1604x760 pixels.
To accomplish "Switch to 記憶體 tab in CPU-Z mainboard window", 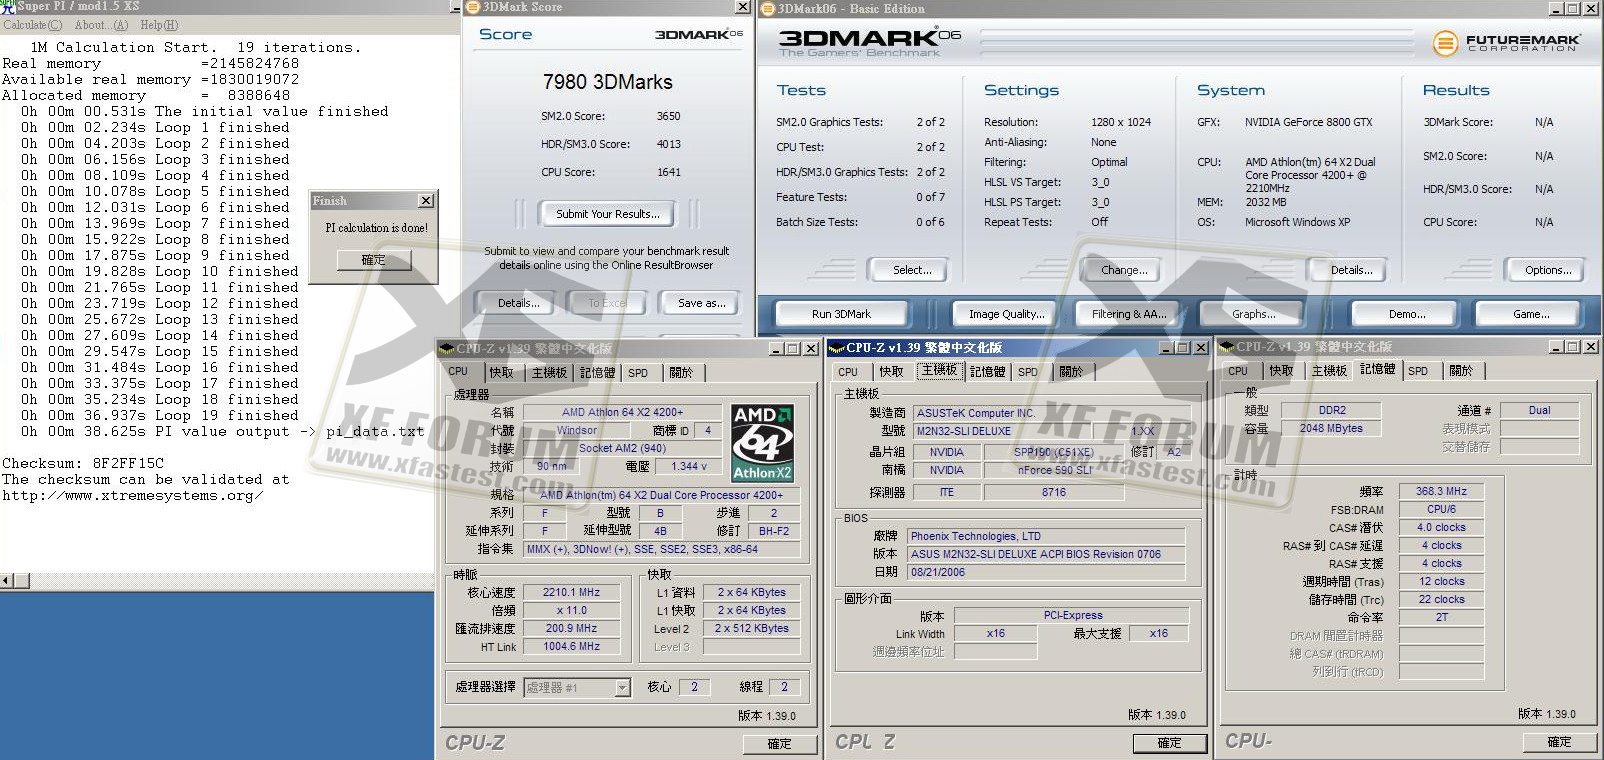I will point(987,372).
